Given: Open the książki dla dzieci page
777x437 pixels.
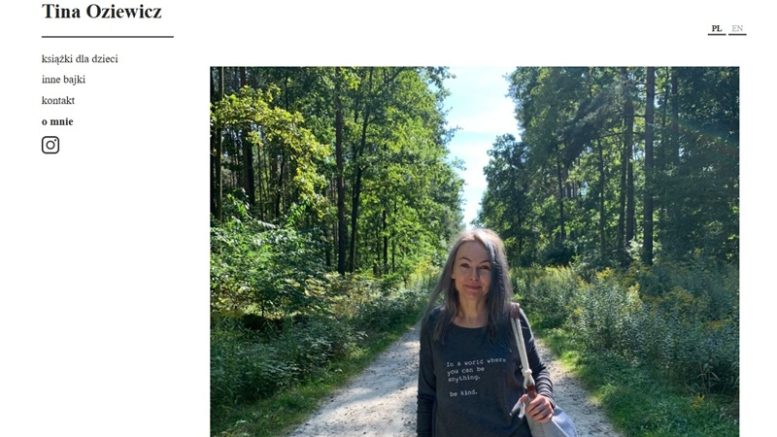Looking at the screenshot, I should [x=80, y=59].
